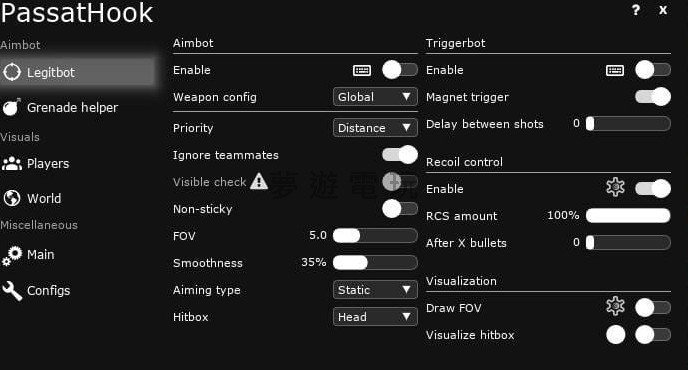Click the question mark help icon

coord(636,10)
